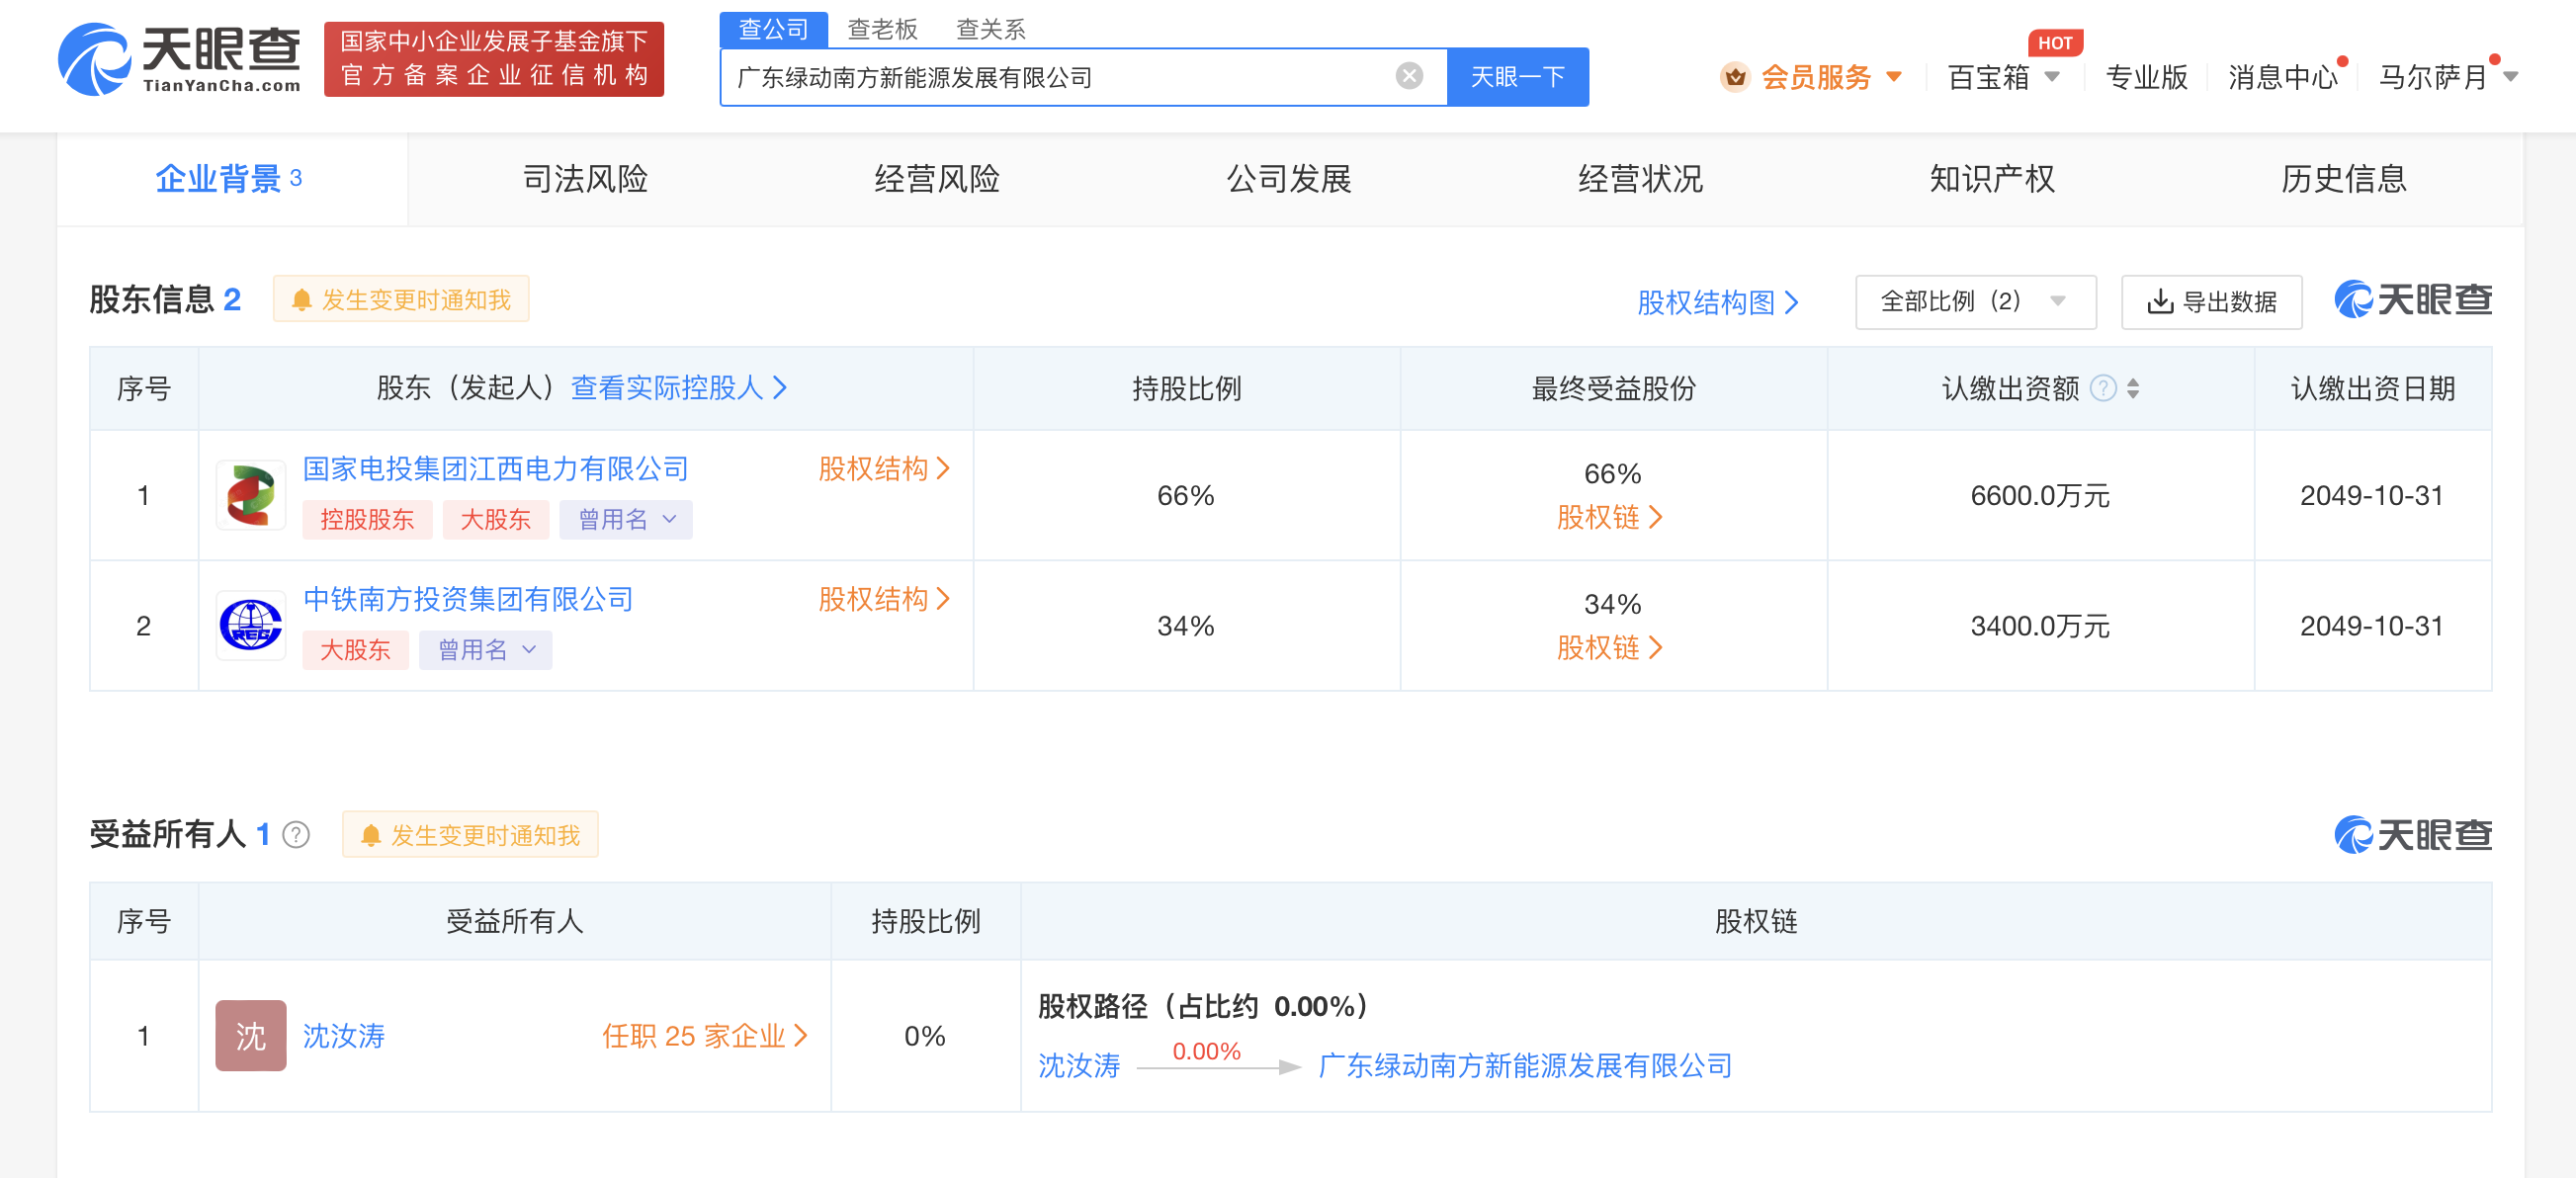
Task: Switch to the 查老板 search tab
Action: (882, 28)
